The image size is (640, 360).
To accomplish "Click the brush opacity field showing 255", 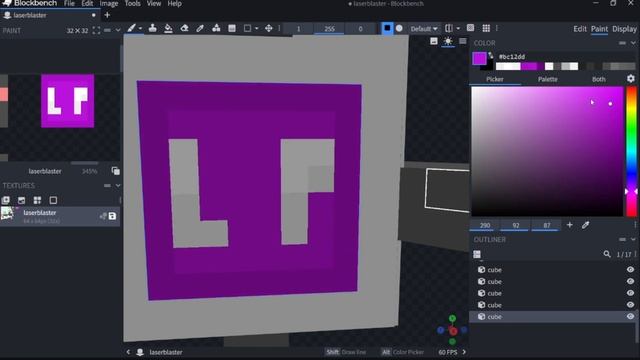I will [329, 29].
